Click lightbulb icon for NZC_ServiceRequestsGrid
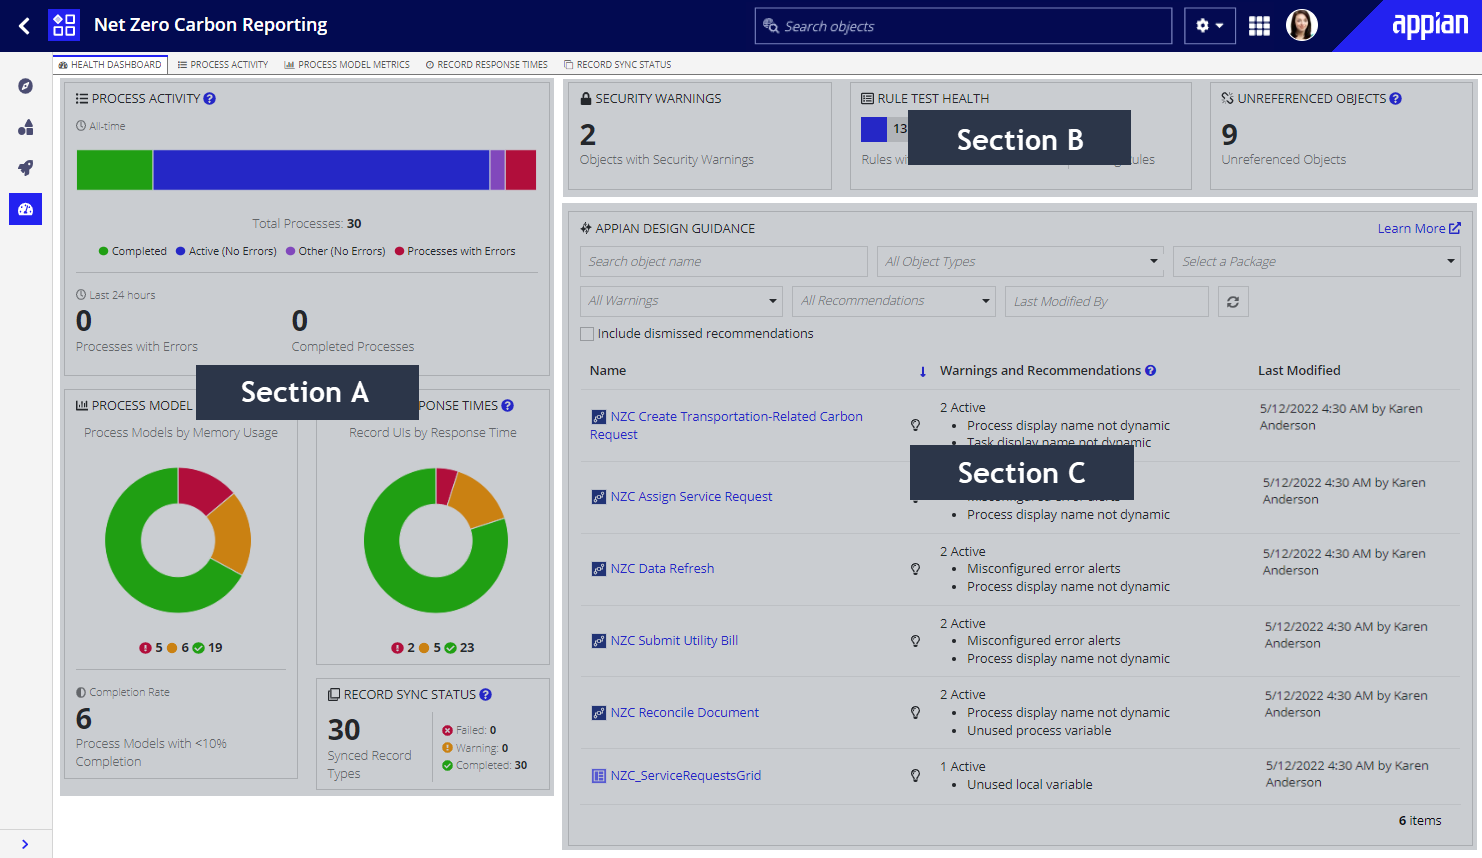 pyautogui.click(x=915, y=776)
